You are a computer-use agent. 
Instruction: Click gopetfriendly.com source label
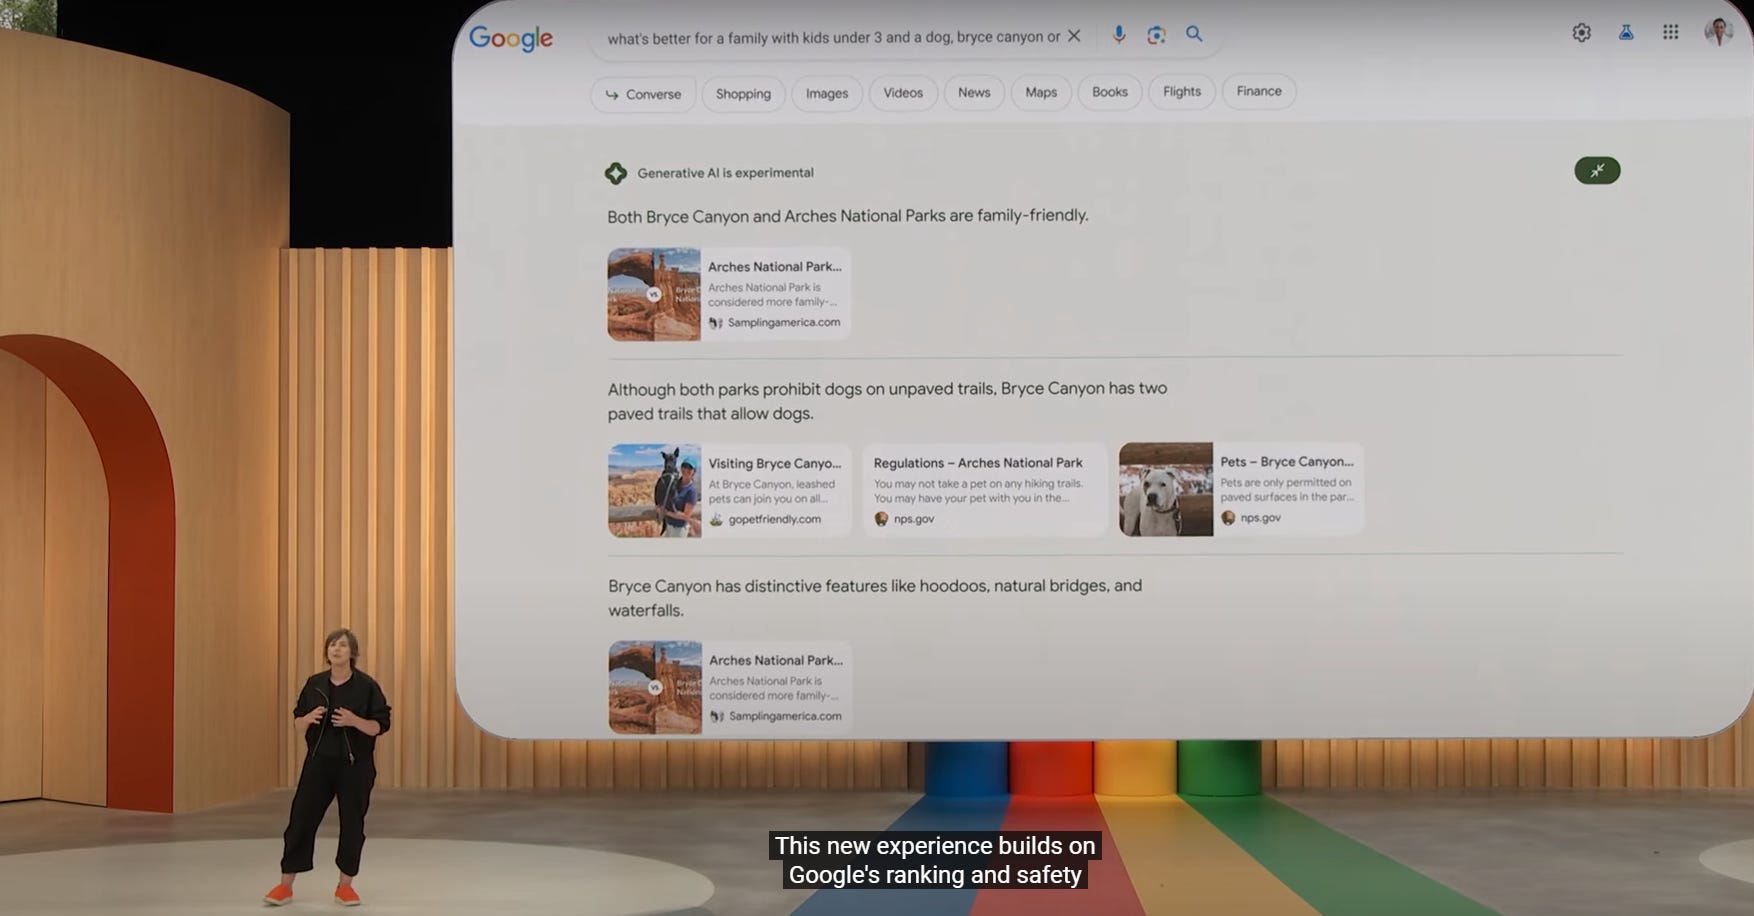[774, 519]
